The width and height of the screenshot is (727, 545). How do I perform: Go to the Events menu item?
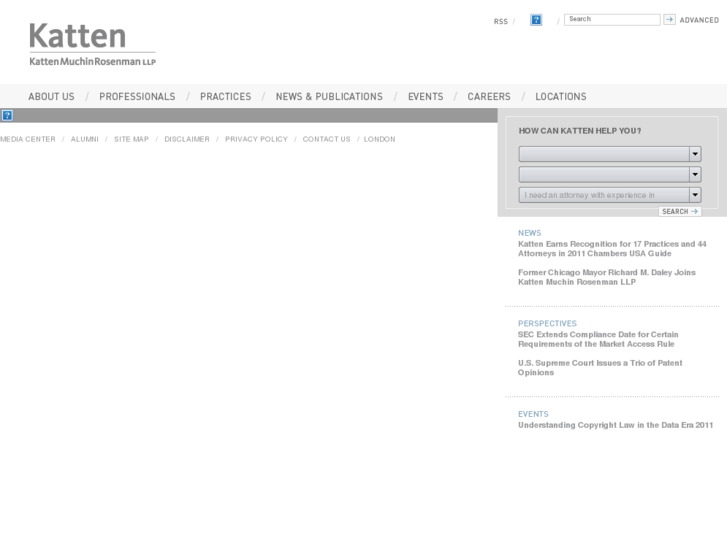tap(426, 96)
